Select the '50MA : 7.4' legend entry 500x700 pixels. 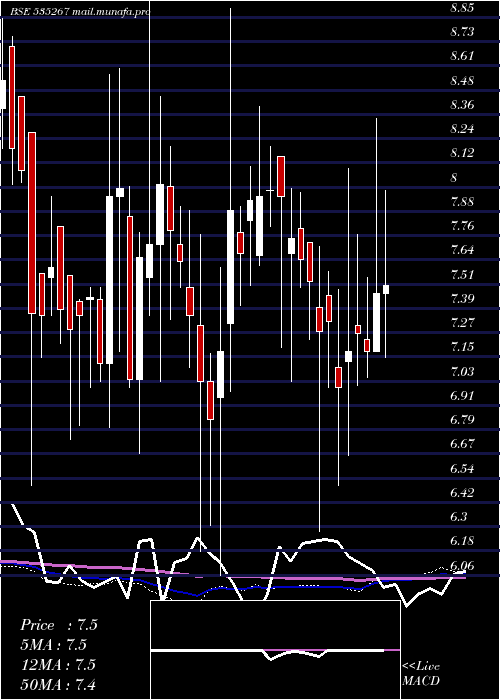click(x=58, y=684)
